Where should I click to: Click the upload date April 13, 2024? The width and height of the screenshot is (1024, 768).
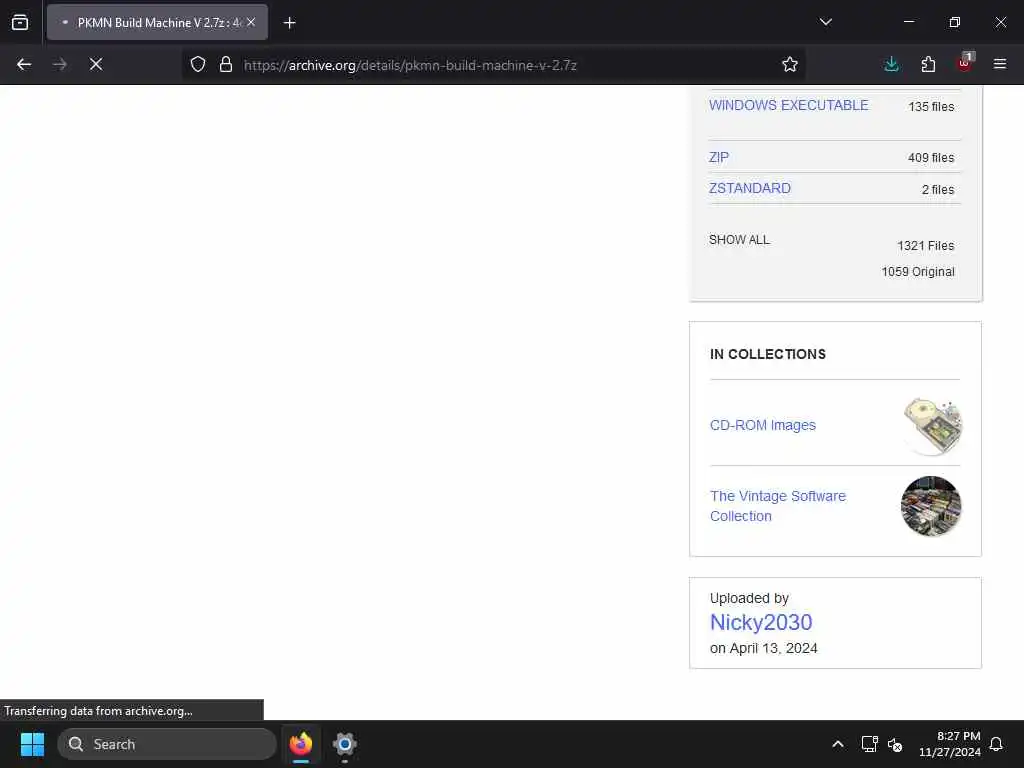coord(773,648)
